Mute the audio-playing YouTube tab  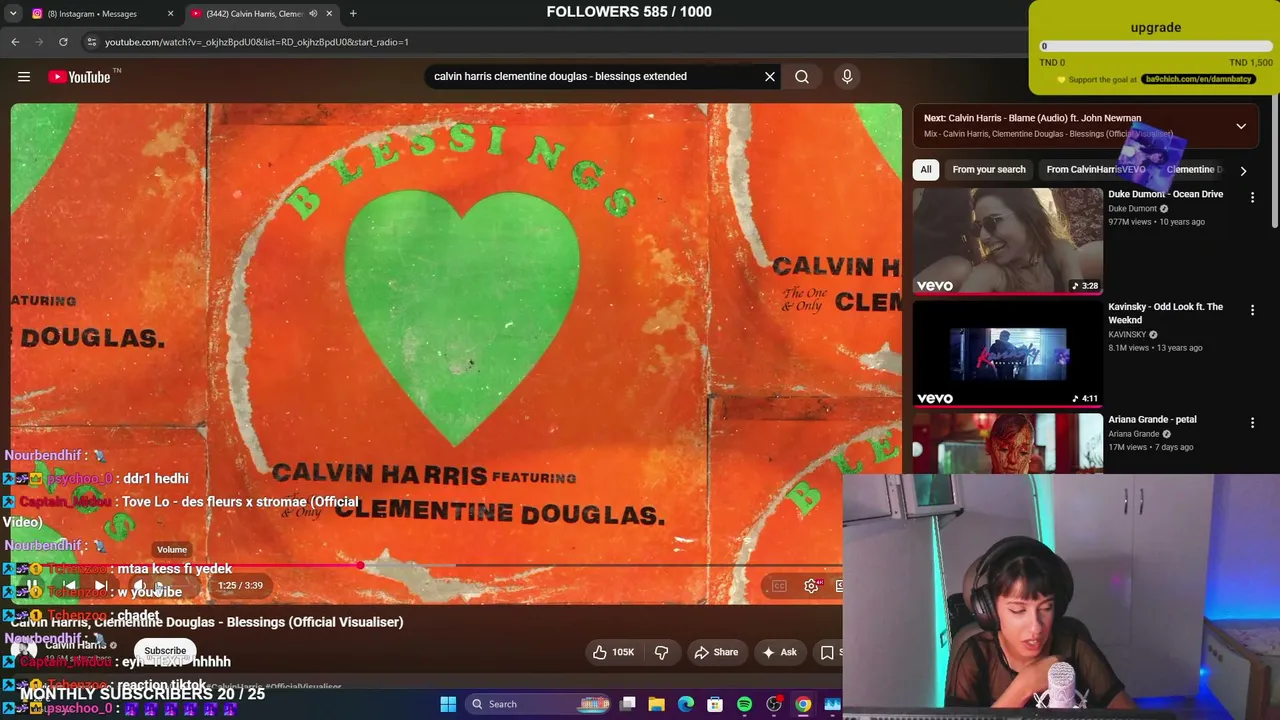[x=313, y=14]
